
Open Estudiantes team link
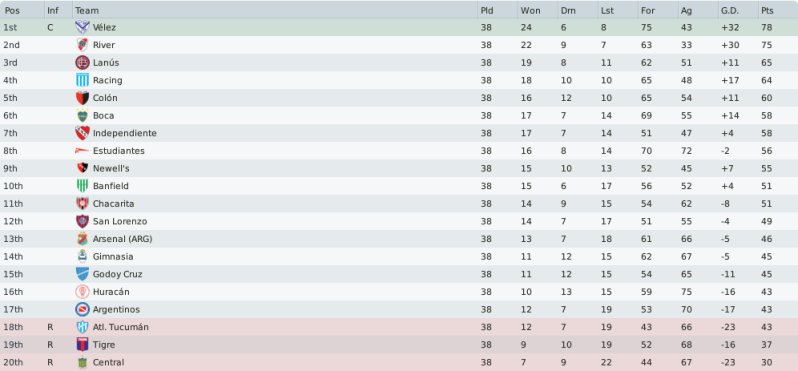119,151
